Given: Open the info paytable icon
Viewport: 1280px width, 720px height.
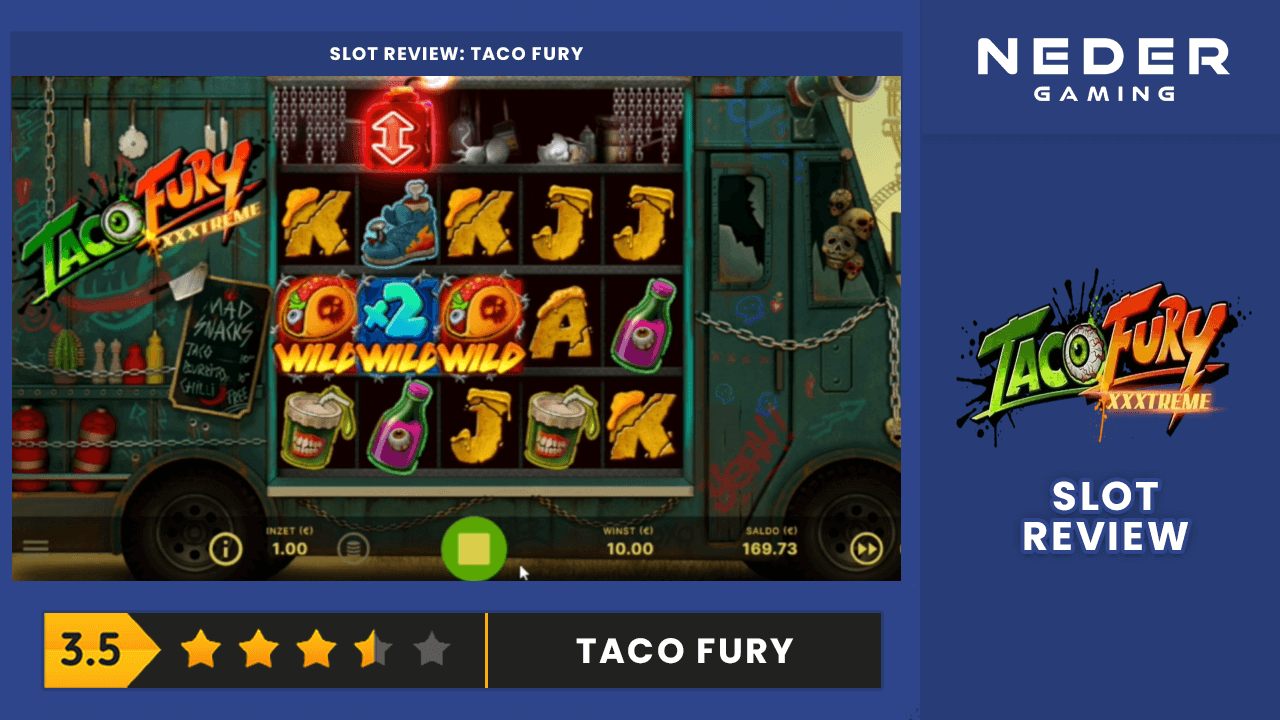Looking at the screenshot, I should [226, 548].
